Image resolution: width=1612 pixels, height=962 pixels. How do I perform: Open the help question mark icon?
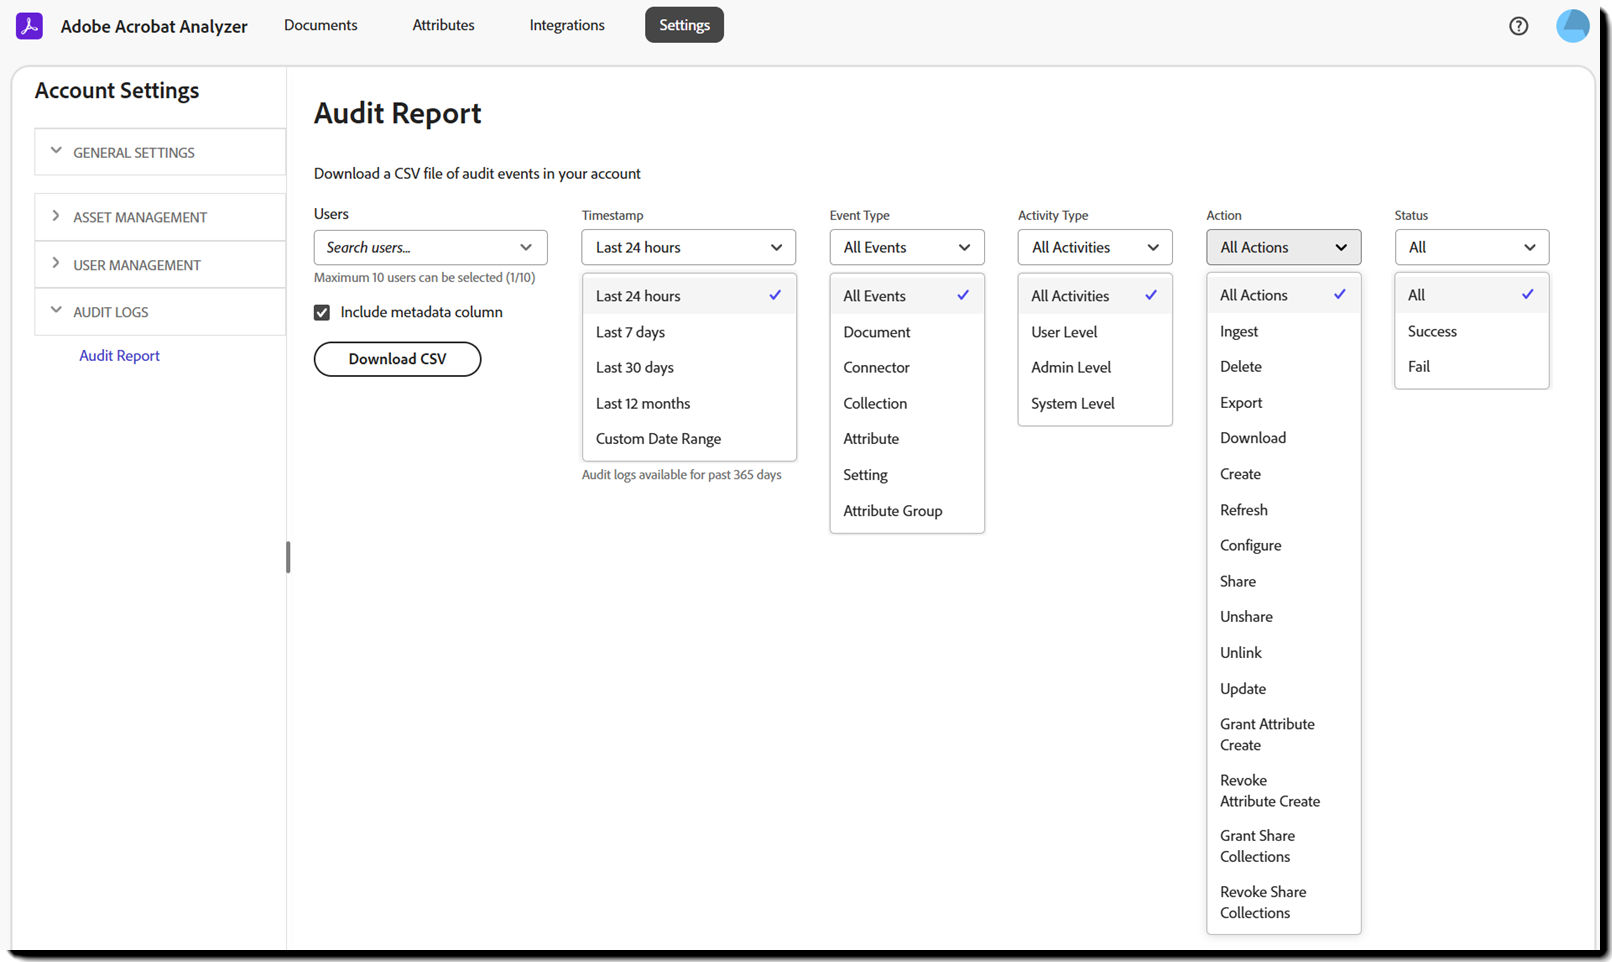click(1518, 26)
